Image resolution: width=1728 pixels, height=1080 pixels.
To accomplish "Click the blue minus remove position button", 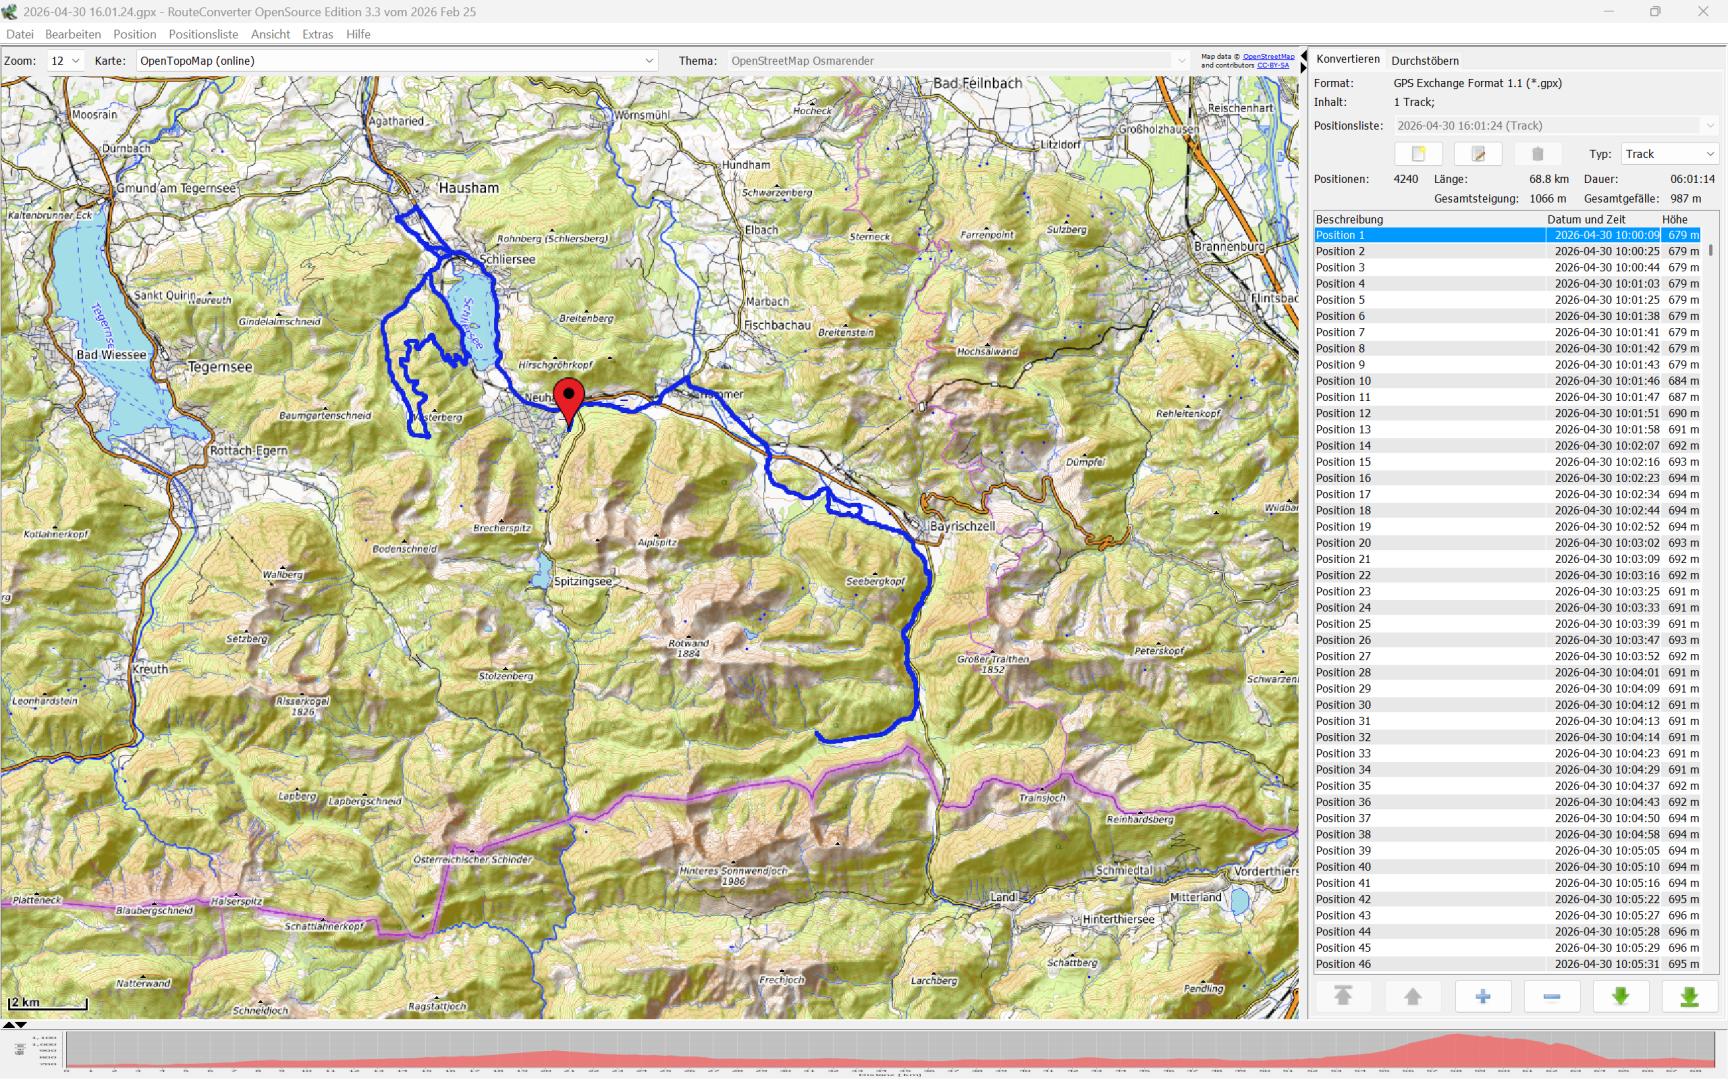I will tap(1551, 996).
